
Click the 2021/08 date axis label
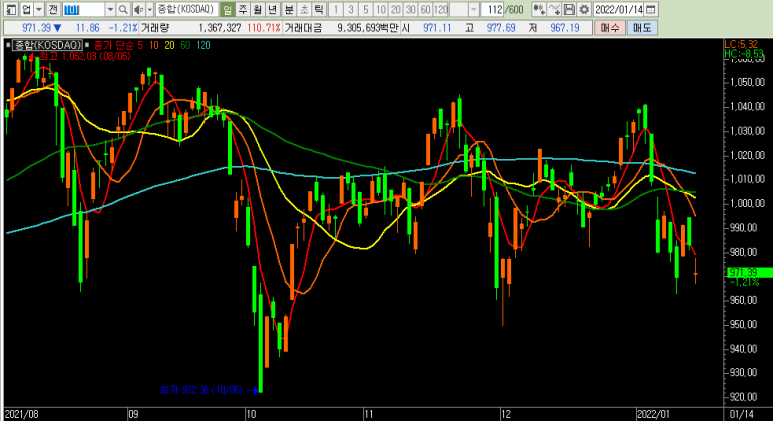22,414
